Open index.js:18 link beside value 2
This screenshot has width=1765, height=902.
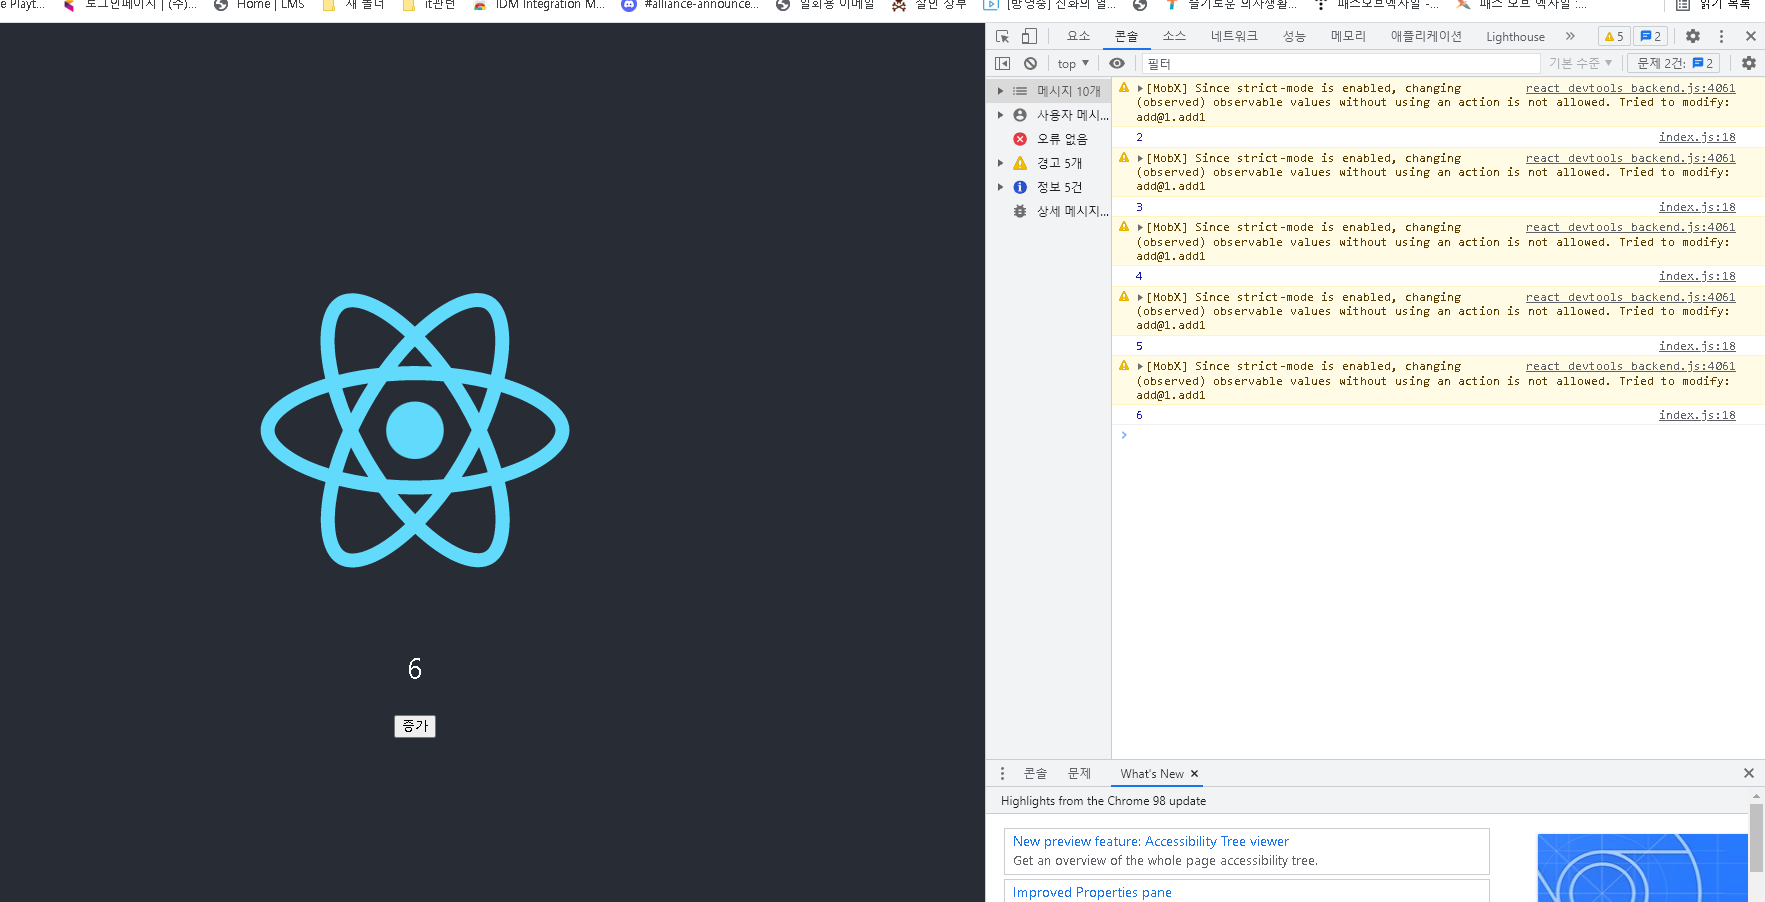point(1697,138)
